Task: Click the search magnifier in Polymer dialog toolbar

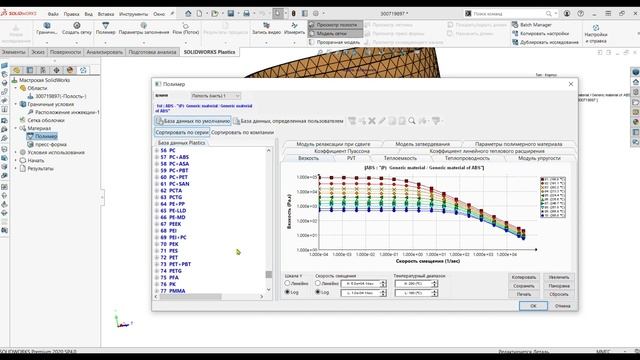Action: pos(412,121)
